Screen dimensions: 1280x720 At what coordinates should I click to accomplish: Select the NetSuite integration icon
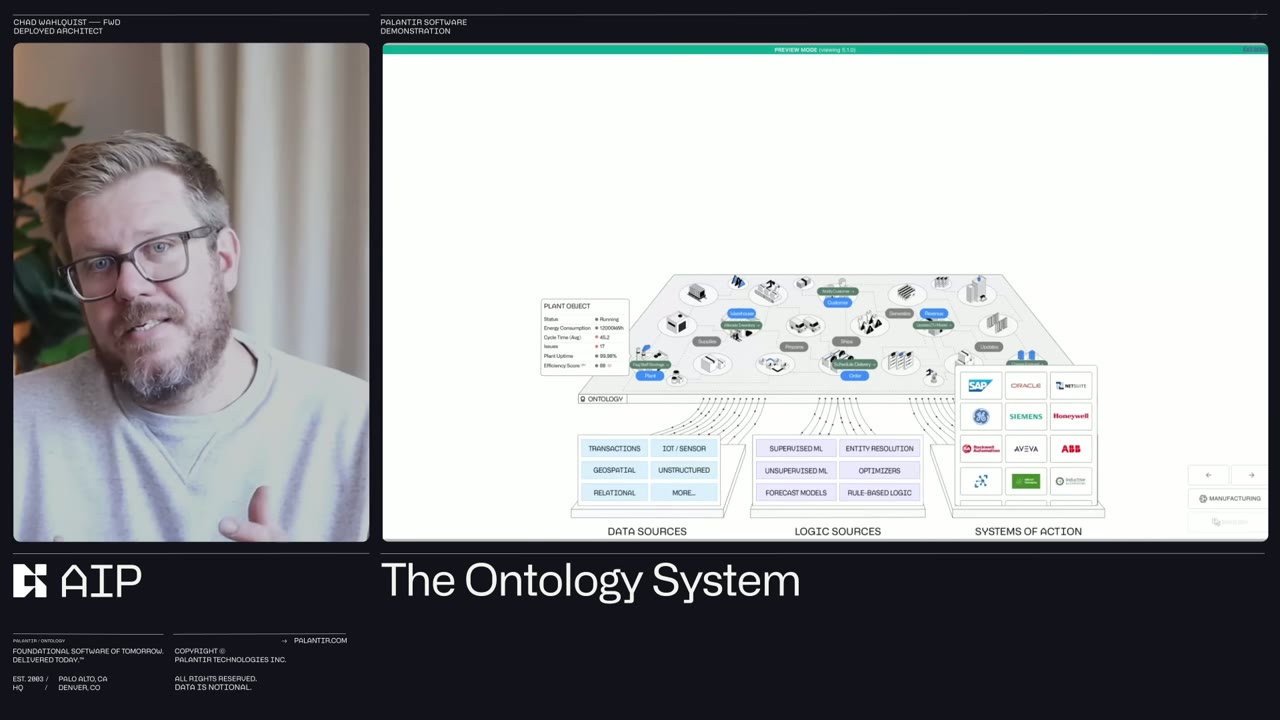click(x=1070, y=385)
